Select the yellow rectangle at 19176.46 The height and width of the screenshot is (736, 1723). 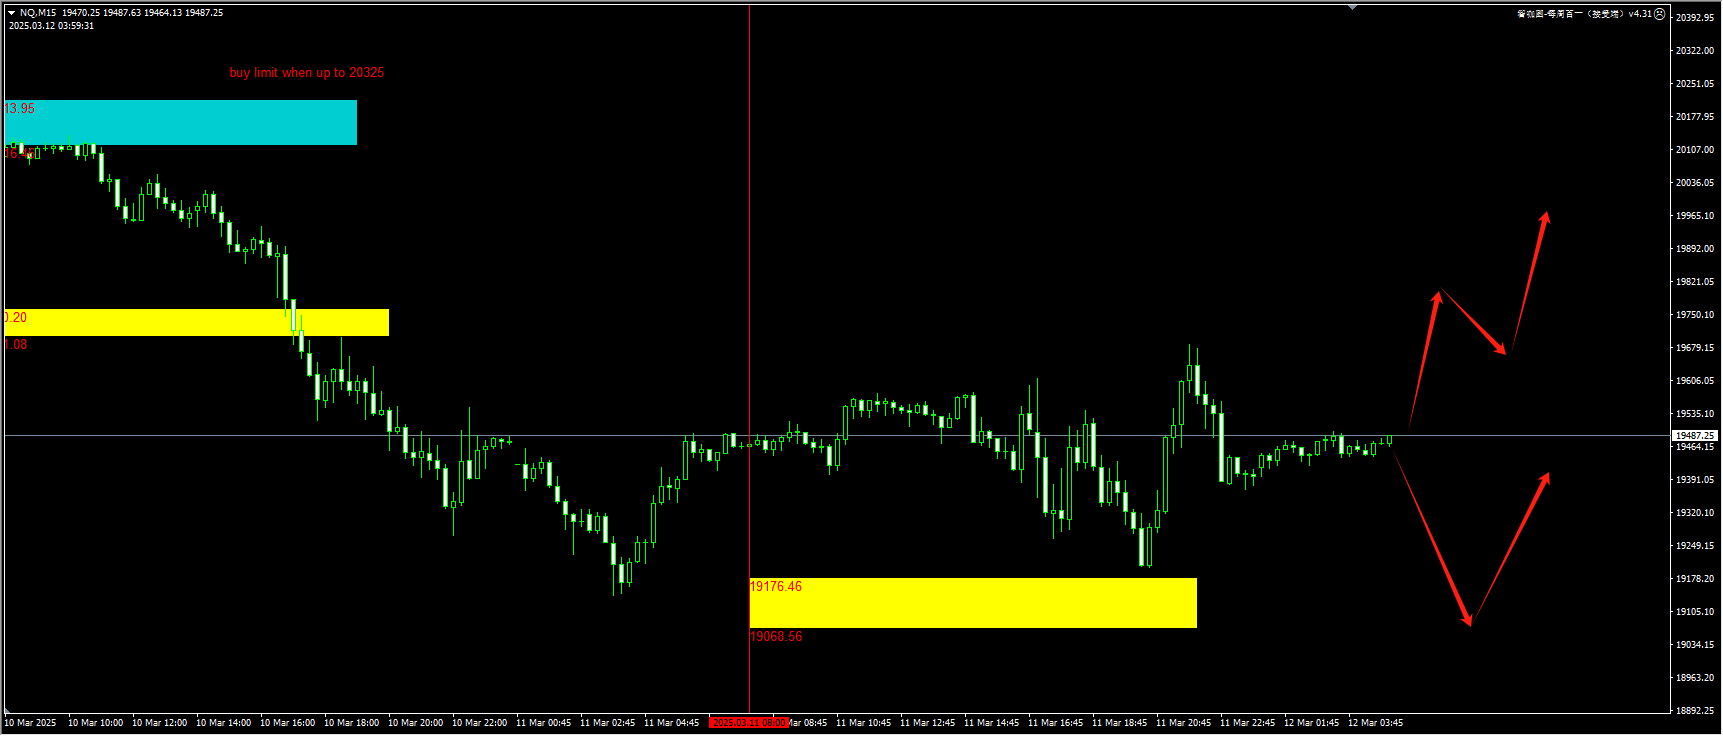tap(972, 603)
